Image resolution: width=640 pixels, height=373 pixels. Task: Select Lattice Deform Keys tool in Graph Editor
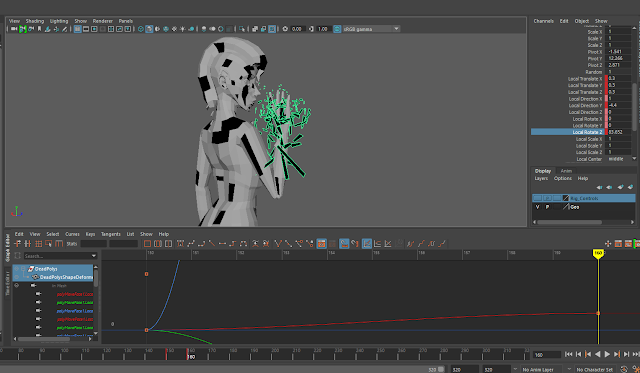coord(38,244)
